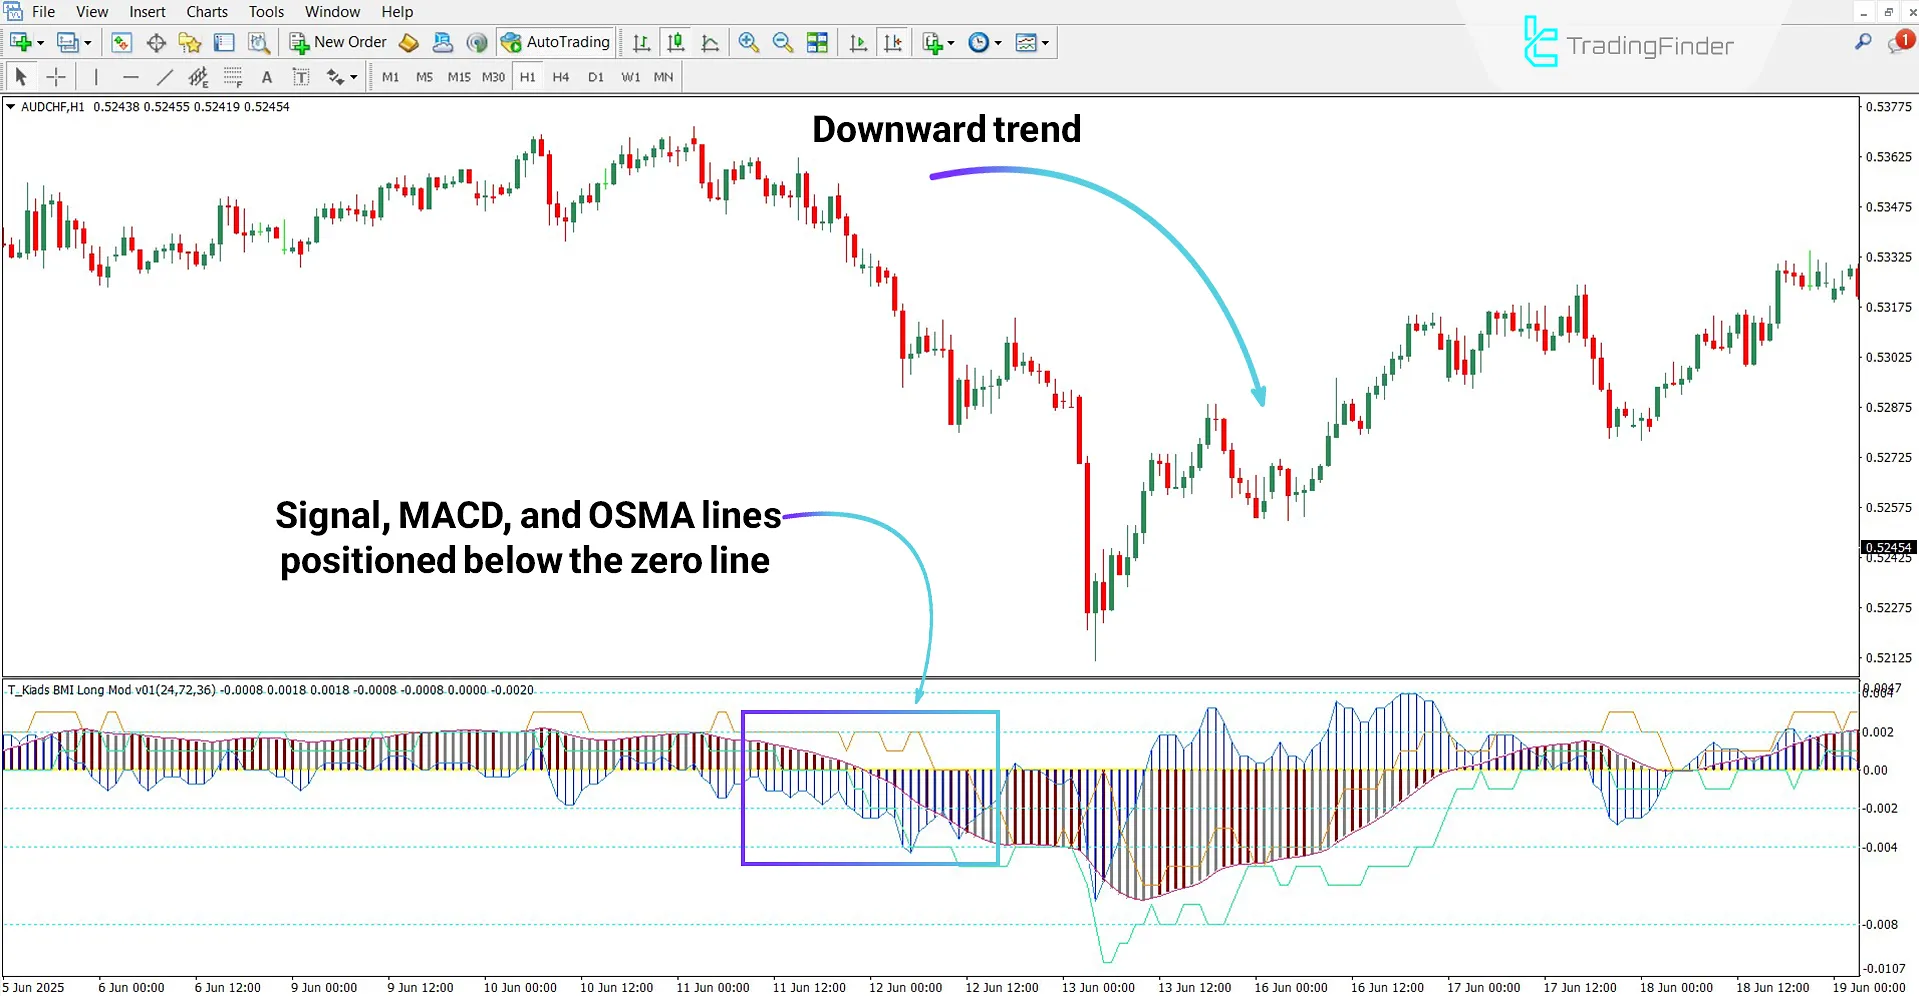
Task: Tile chart windows
Action: pos(817,42)
